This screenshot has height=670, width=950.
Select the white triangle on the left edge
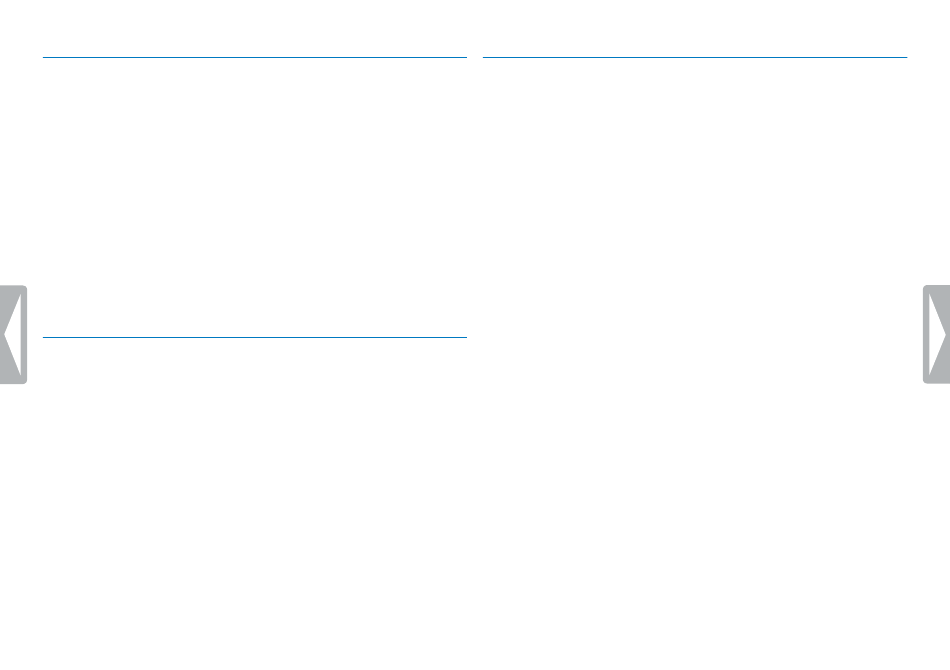13,334
